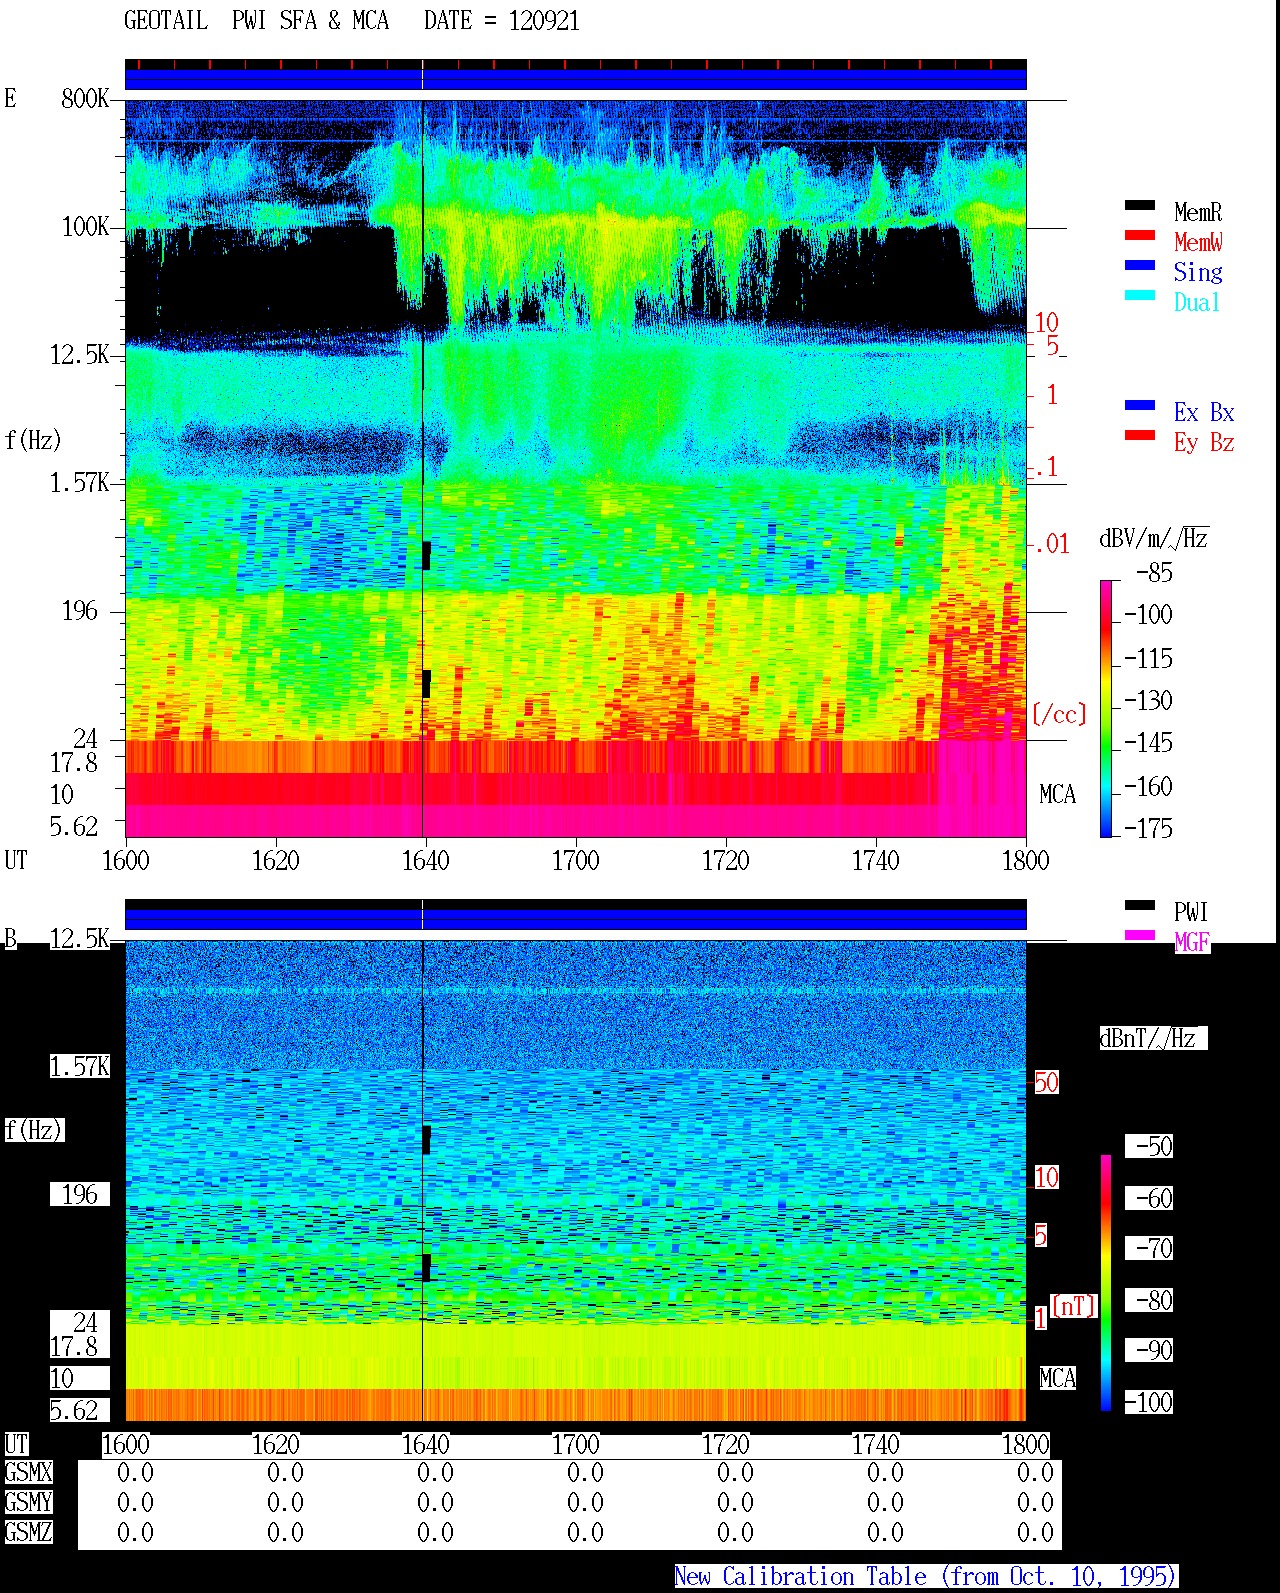Select the "PWI" legend label
The height and width of the screenshot is (1593, 1280).
(1191, 912)
